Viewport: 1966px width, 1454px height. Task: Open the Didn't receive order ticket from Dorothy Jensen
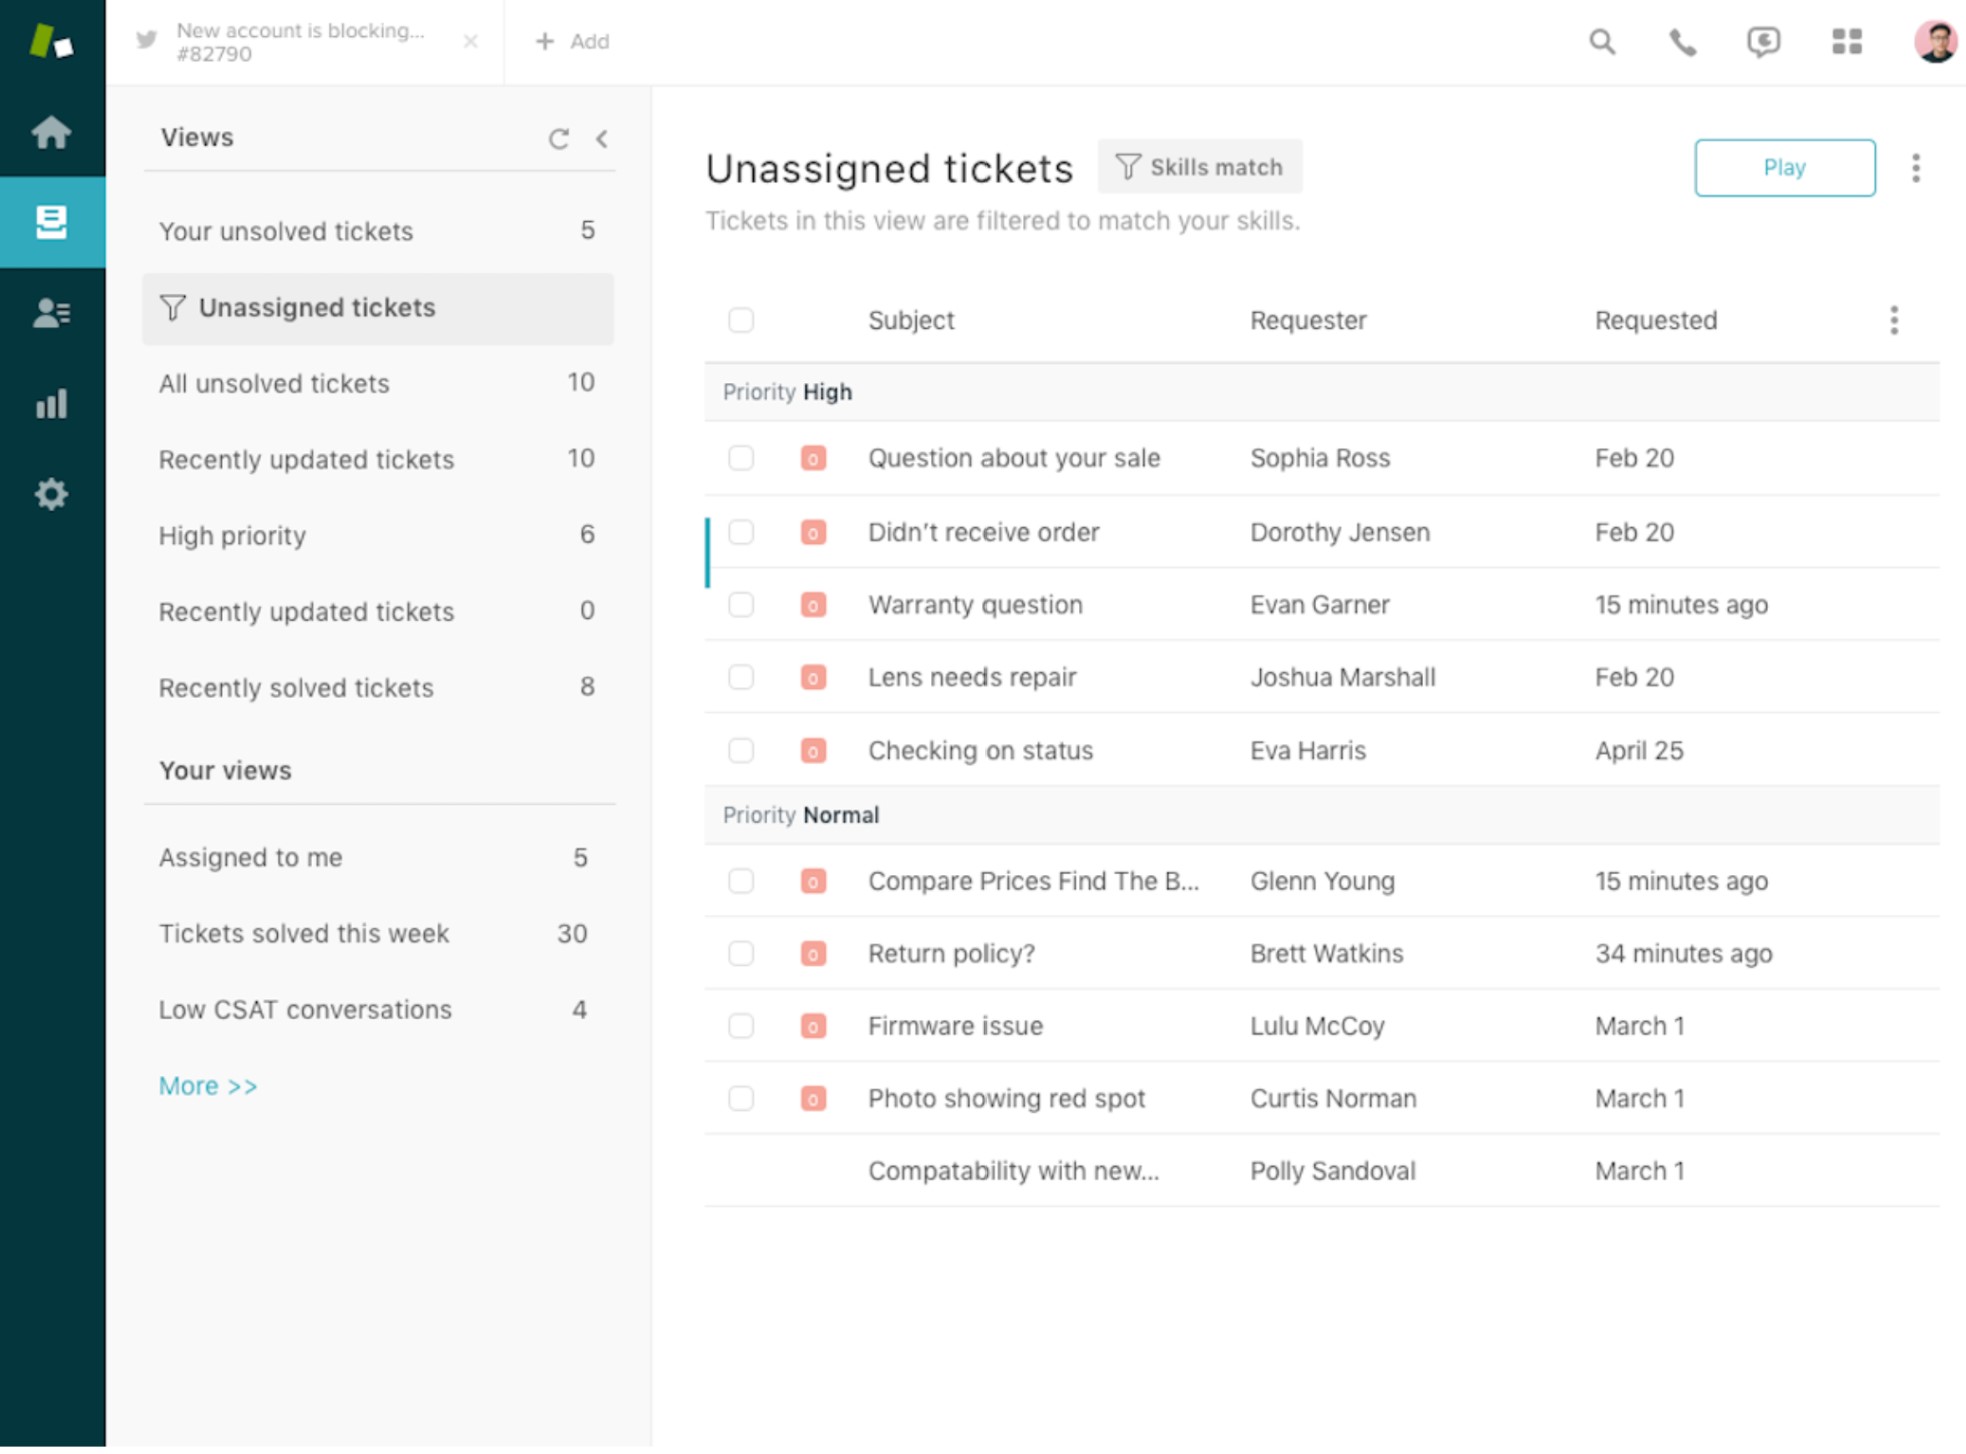point(982,532)
